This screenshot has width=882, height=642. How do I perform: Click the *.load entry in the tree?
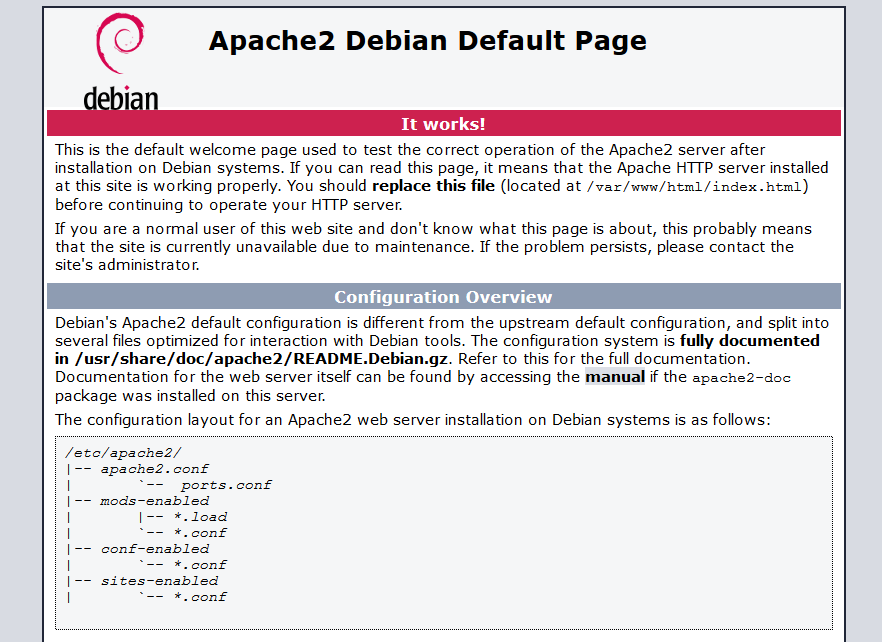coord(200,517)
